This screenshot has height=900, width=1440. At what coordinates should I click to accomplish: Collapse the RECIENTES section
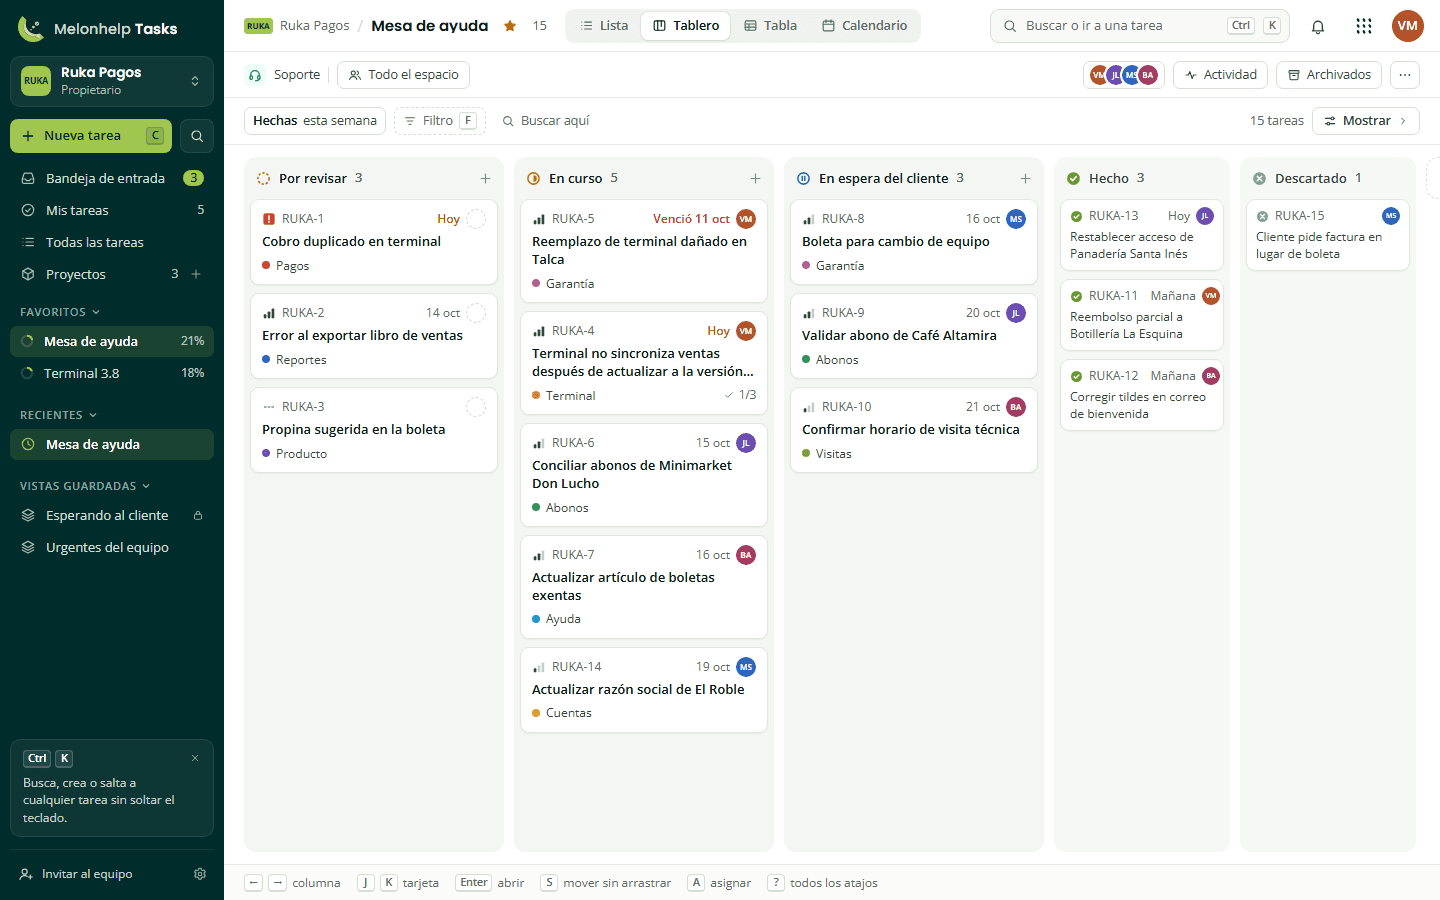pos(59,415)
